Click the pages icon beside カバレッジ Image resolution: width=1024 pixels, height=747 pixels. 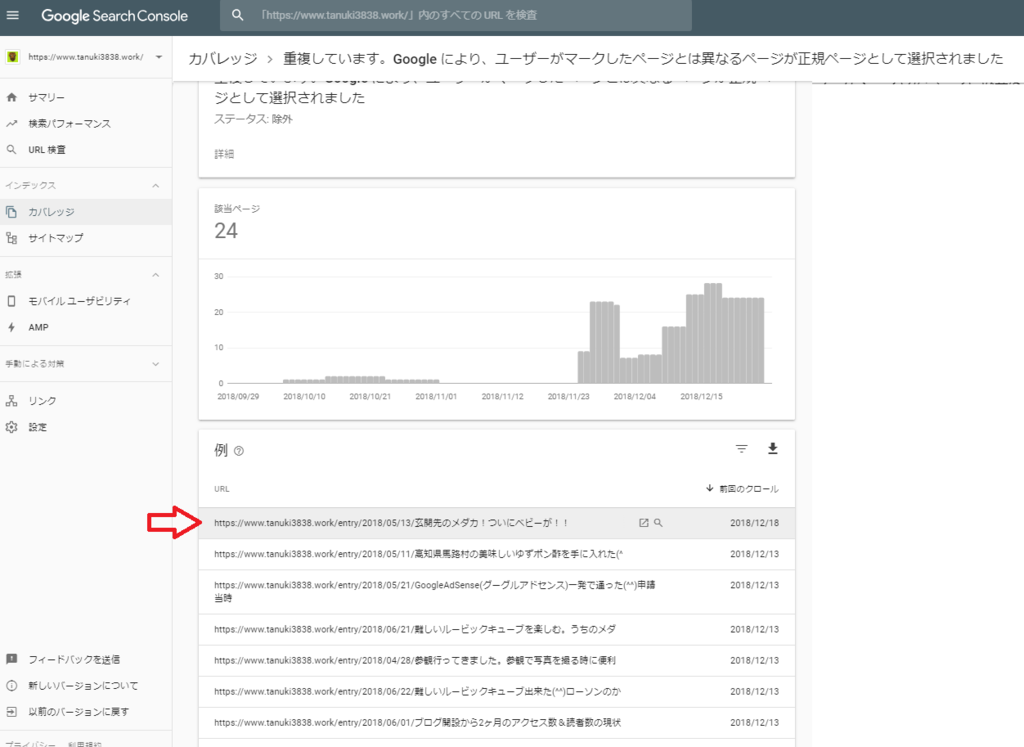coord(11,212)
